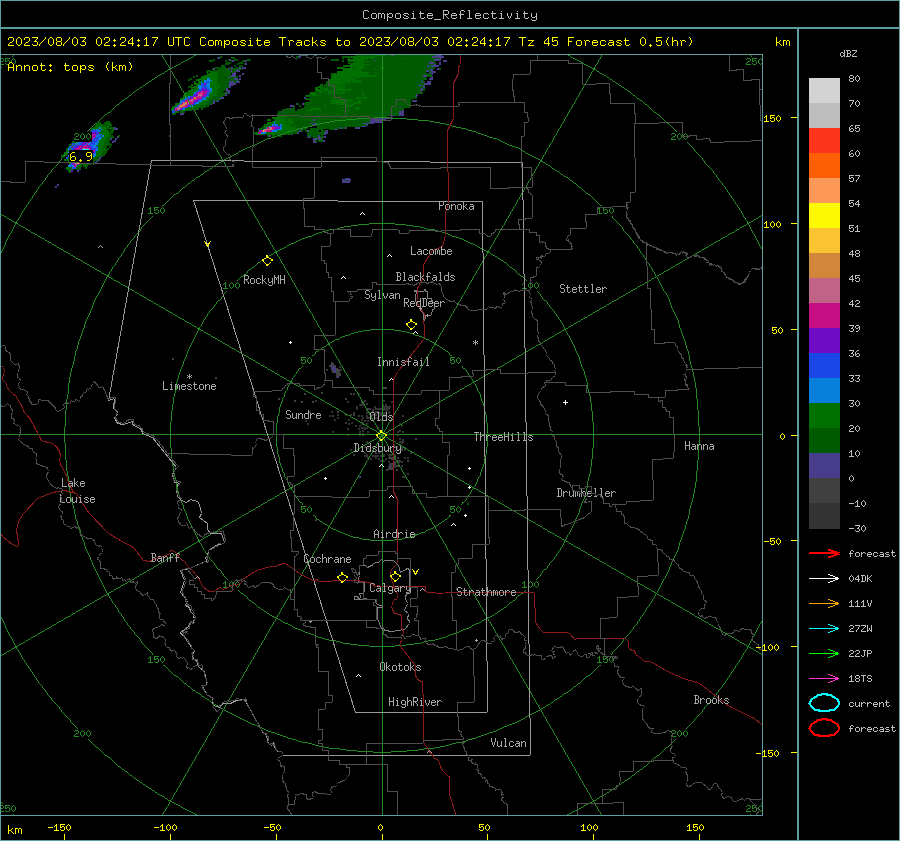The width and height of the screenshot is (900, 841).
Task: Click the yellow radar-site diamond at the map center
Action: [381, 436]
